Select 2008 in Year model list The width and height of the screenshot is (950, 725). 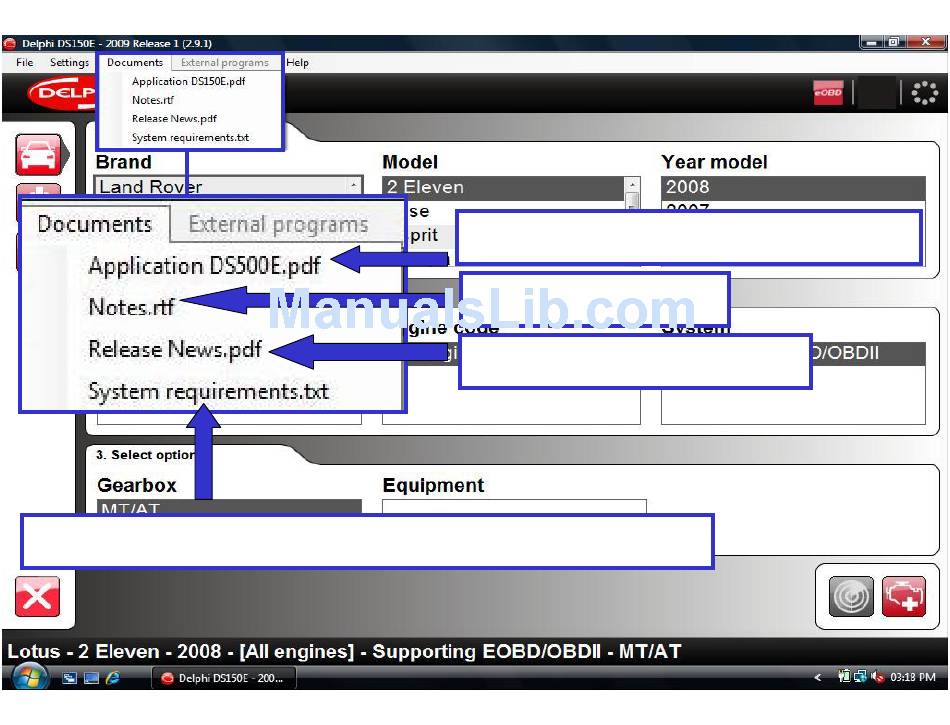[x=793, y=187]
